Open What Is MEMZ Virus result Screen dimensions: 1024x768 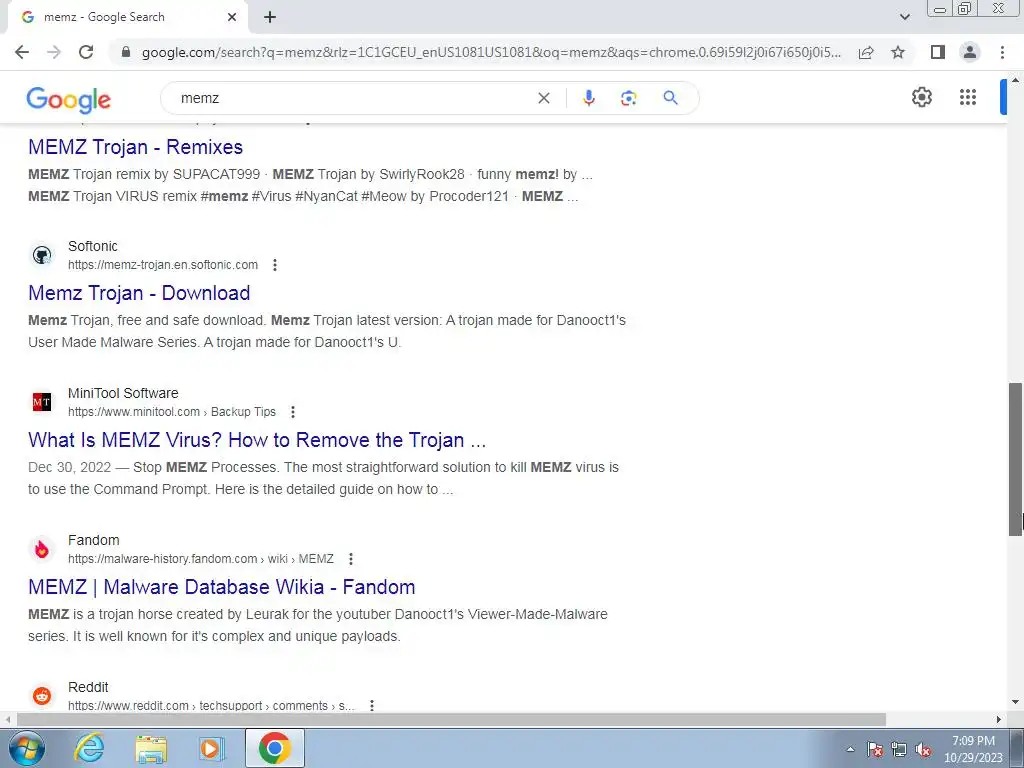(257, 440)
